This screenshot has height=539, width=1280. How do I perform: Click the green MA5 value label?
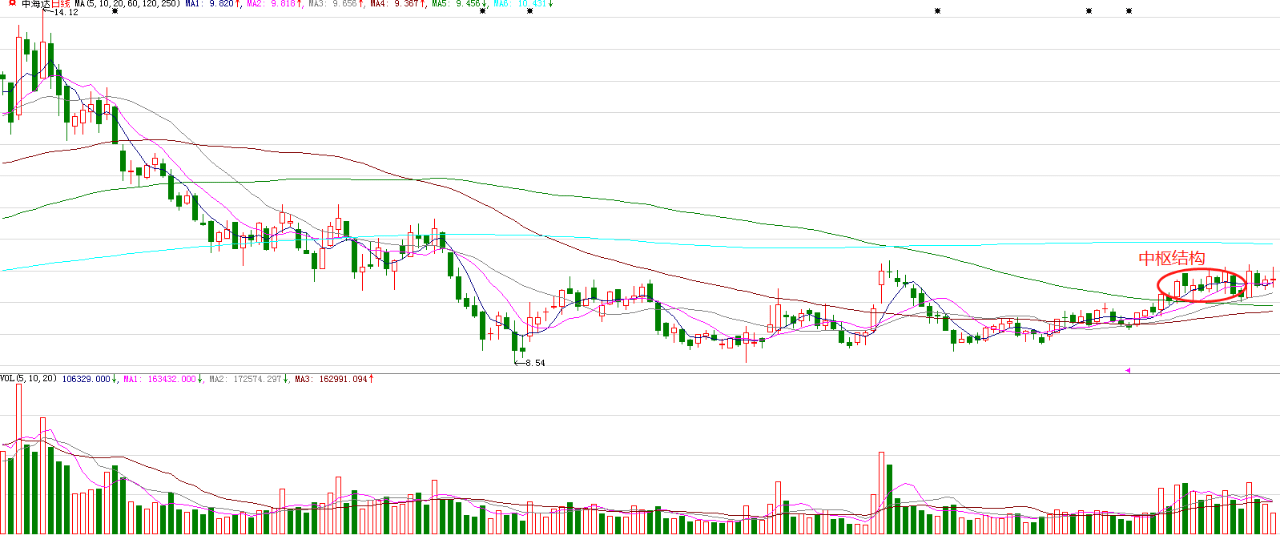click(460, 4)
